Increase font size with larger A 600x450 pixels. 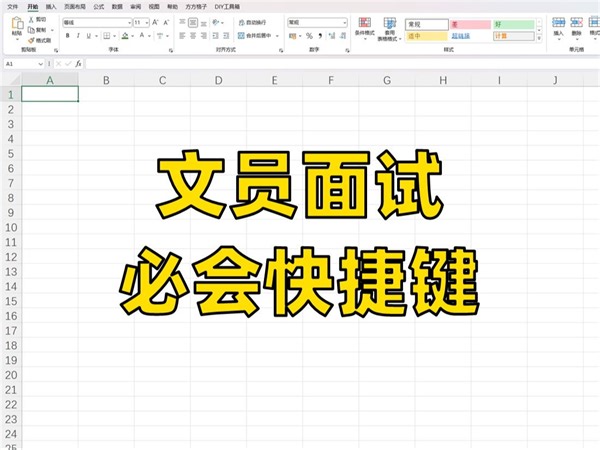point(155,23)
